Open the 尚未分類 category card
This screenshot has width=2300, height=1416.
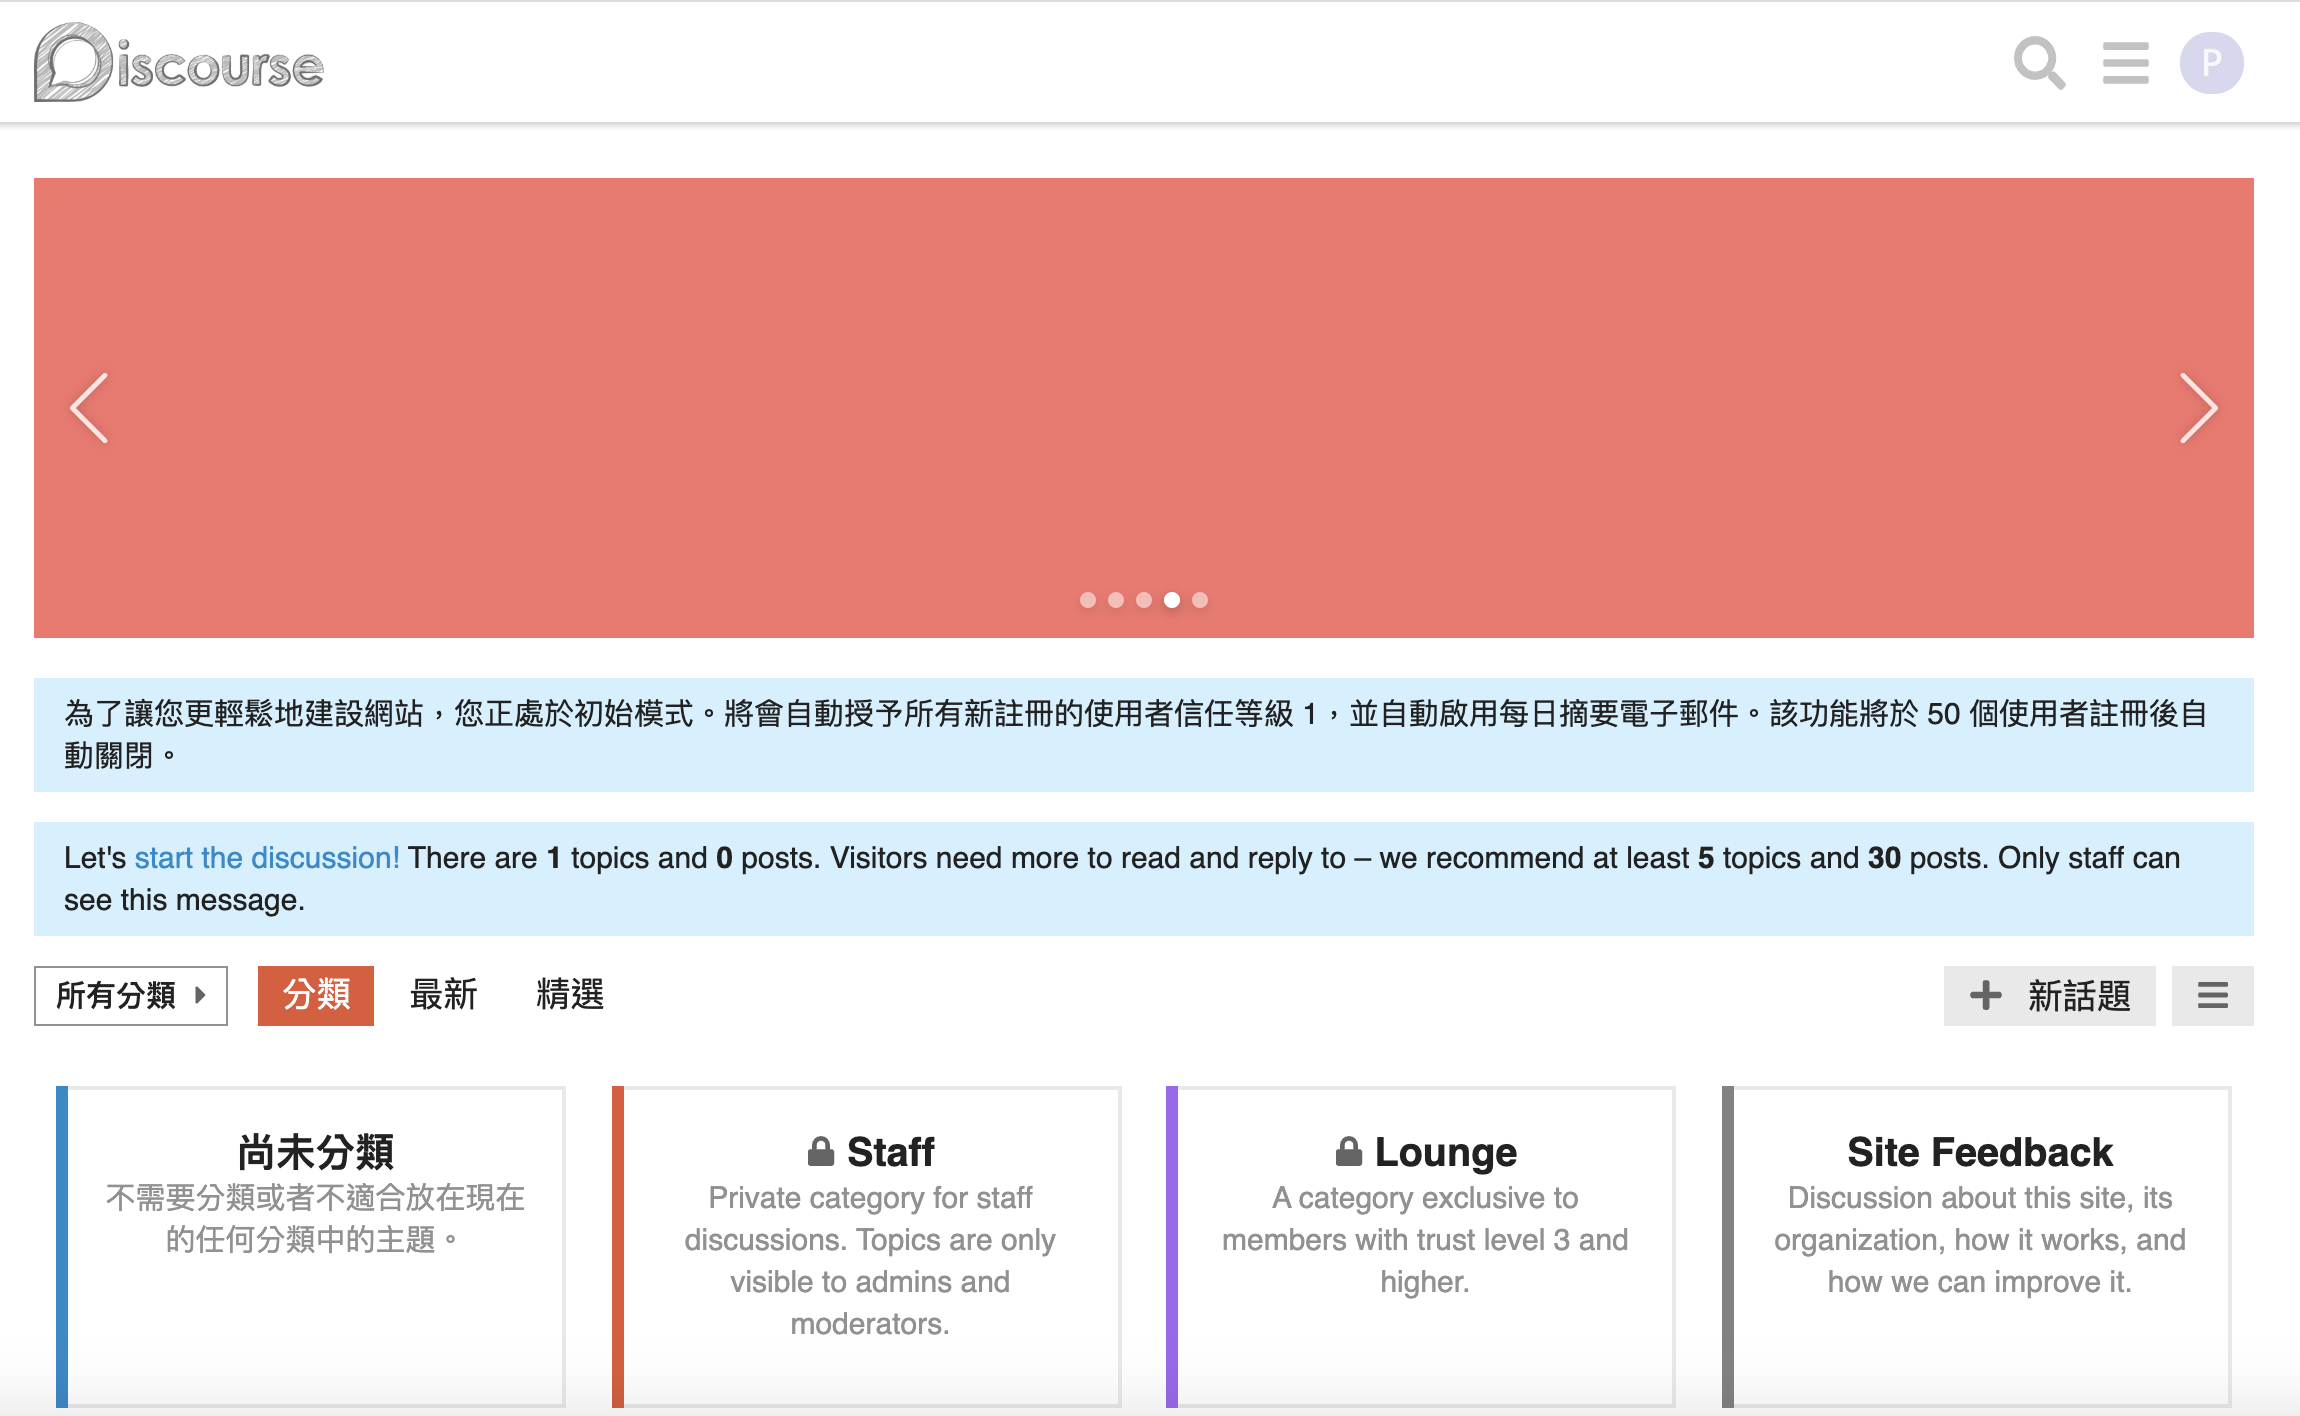tap(315, 1152)
